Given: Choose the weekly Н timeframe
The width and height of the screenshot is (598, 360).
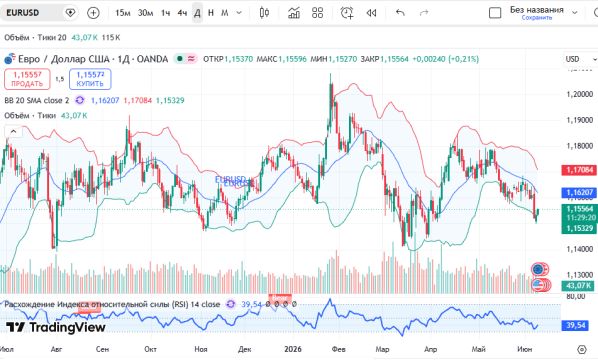Looking at the screenshot, I should pyautogui.click(x=211, y=13).
